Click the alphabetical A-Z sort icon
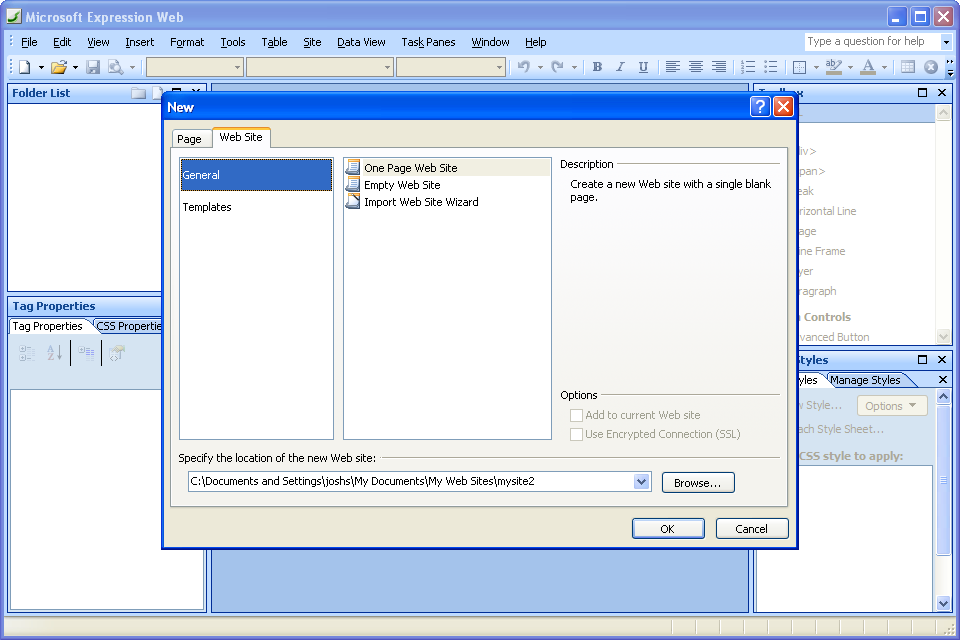The height and width of the screenshot is (640, 960). [54, 353]
